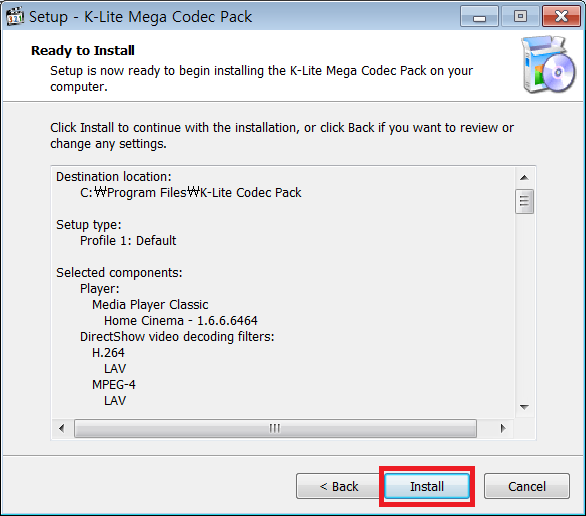
Task: Click the 'Profile 1: Default' line
Action: coord(128,241)
